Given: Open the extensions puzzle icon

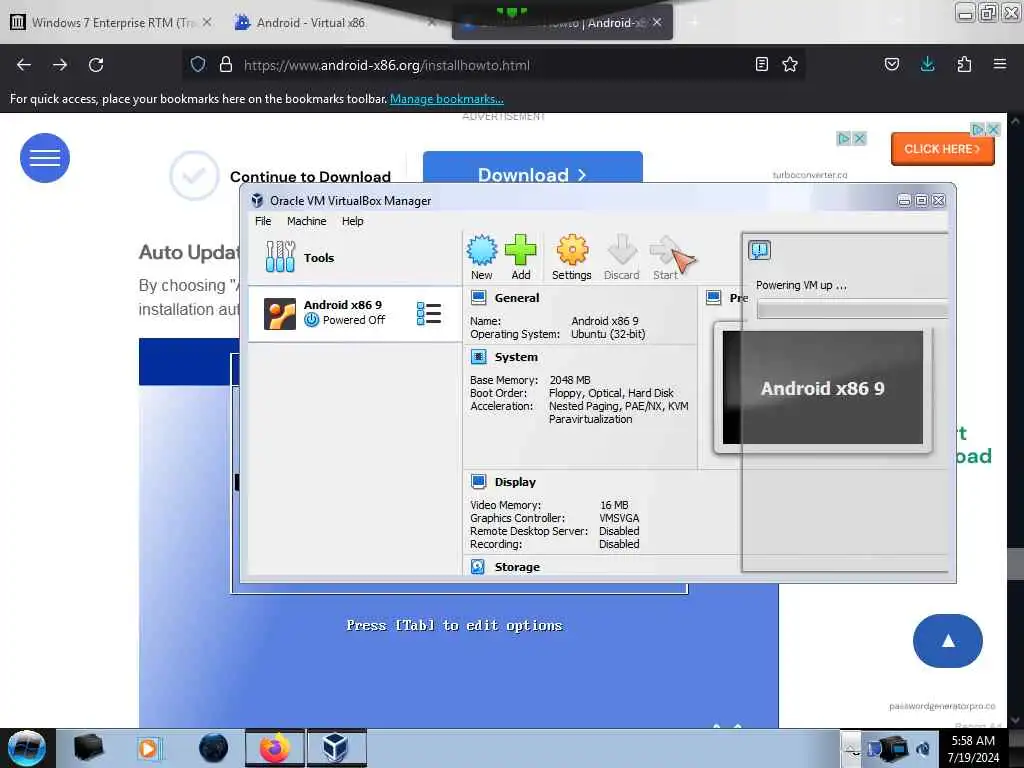Looking at the screenshot, I should 964,65.
